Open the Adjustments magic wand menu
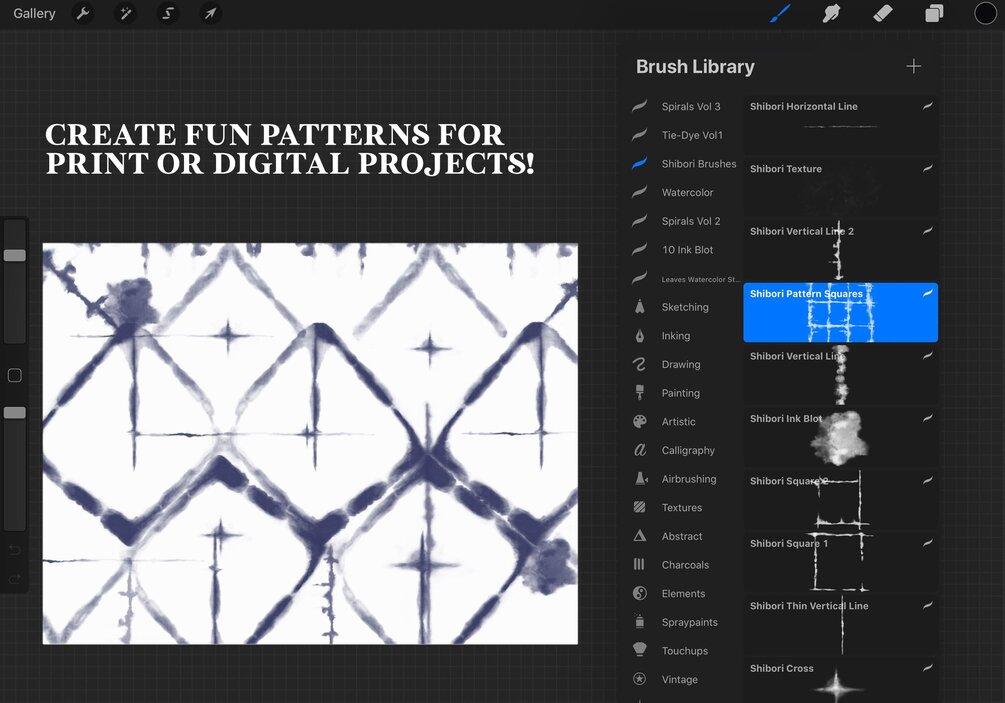Viewport: 1005px width, 703px height. pos(126,13)
